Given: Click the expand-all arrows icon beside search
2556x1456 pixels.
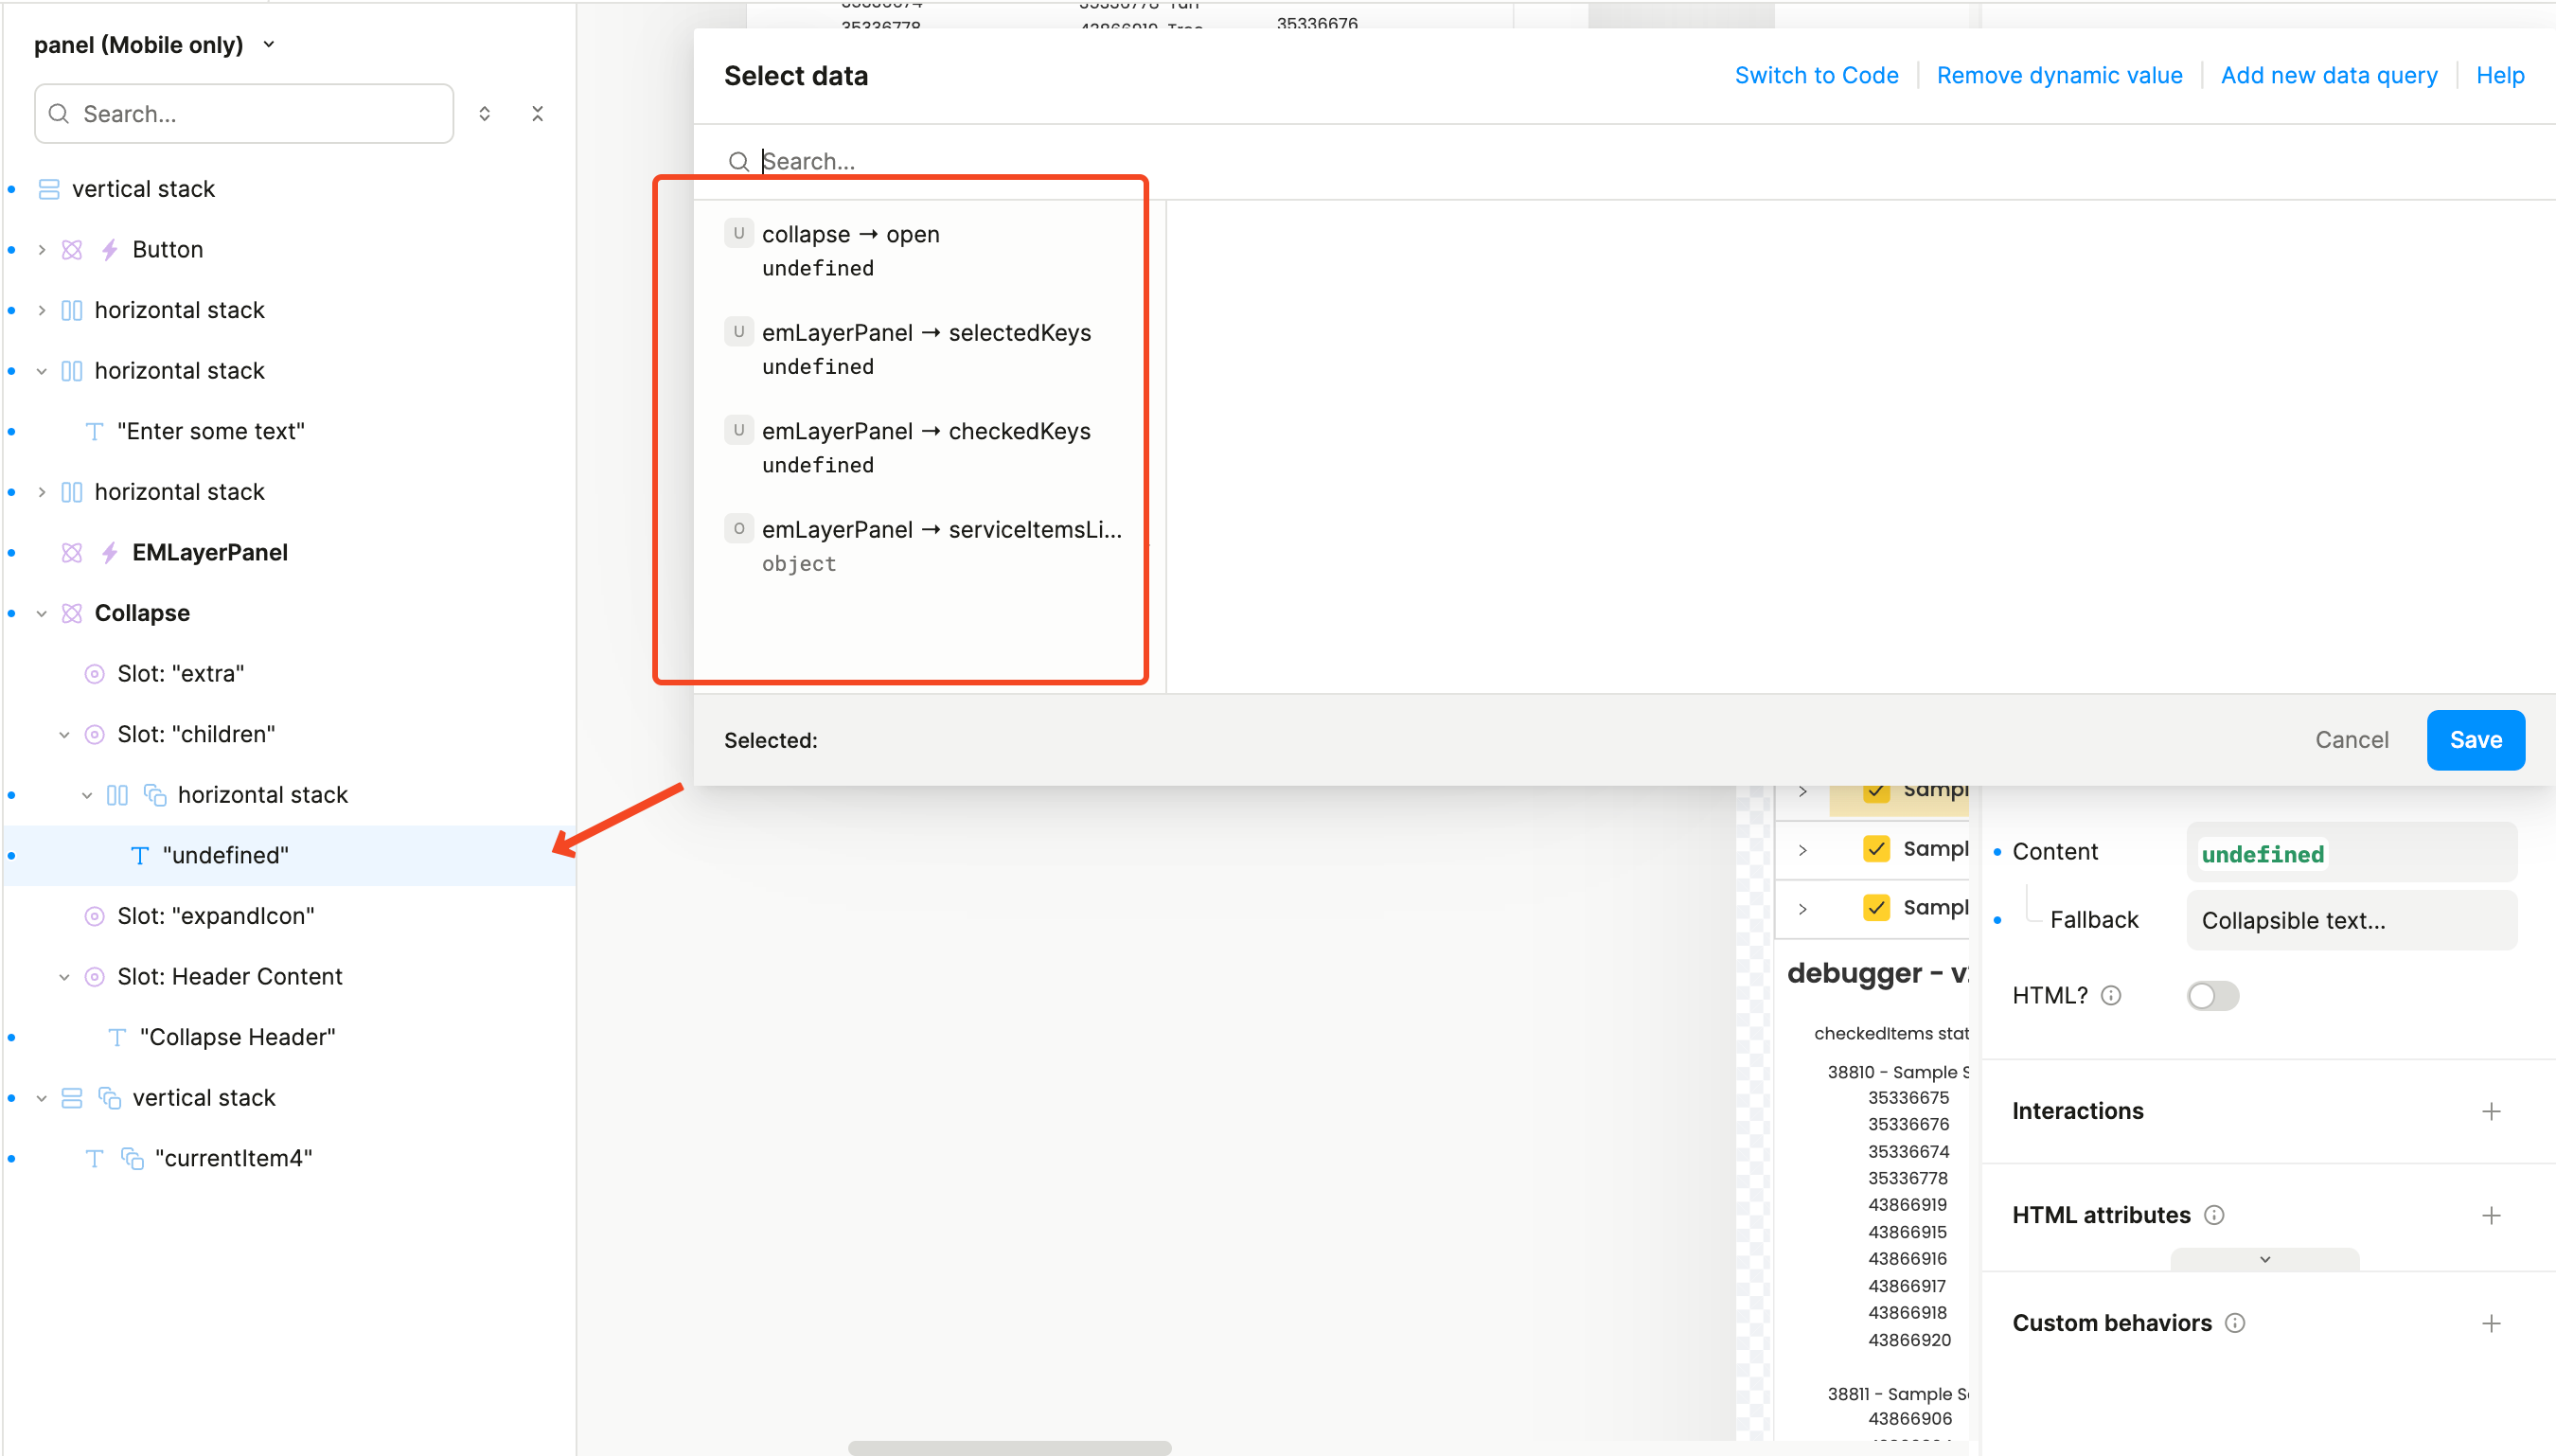Looking at the screenshot, I should (484, 114).
